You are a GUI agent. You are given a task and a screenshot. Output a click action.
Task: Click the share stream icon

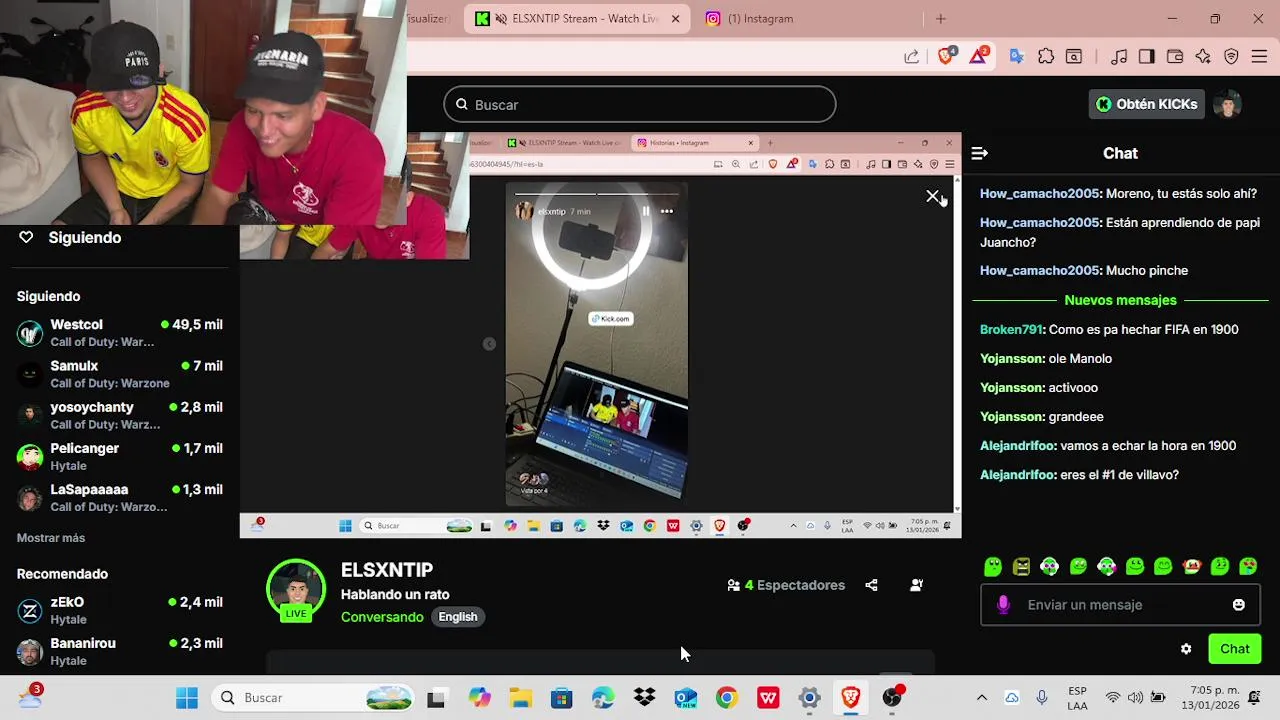(x=871, y=585)
